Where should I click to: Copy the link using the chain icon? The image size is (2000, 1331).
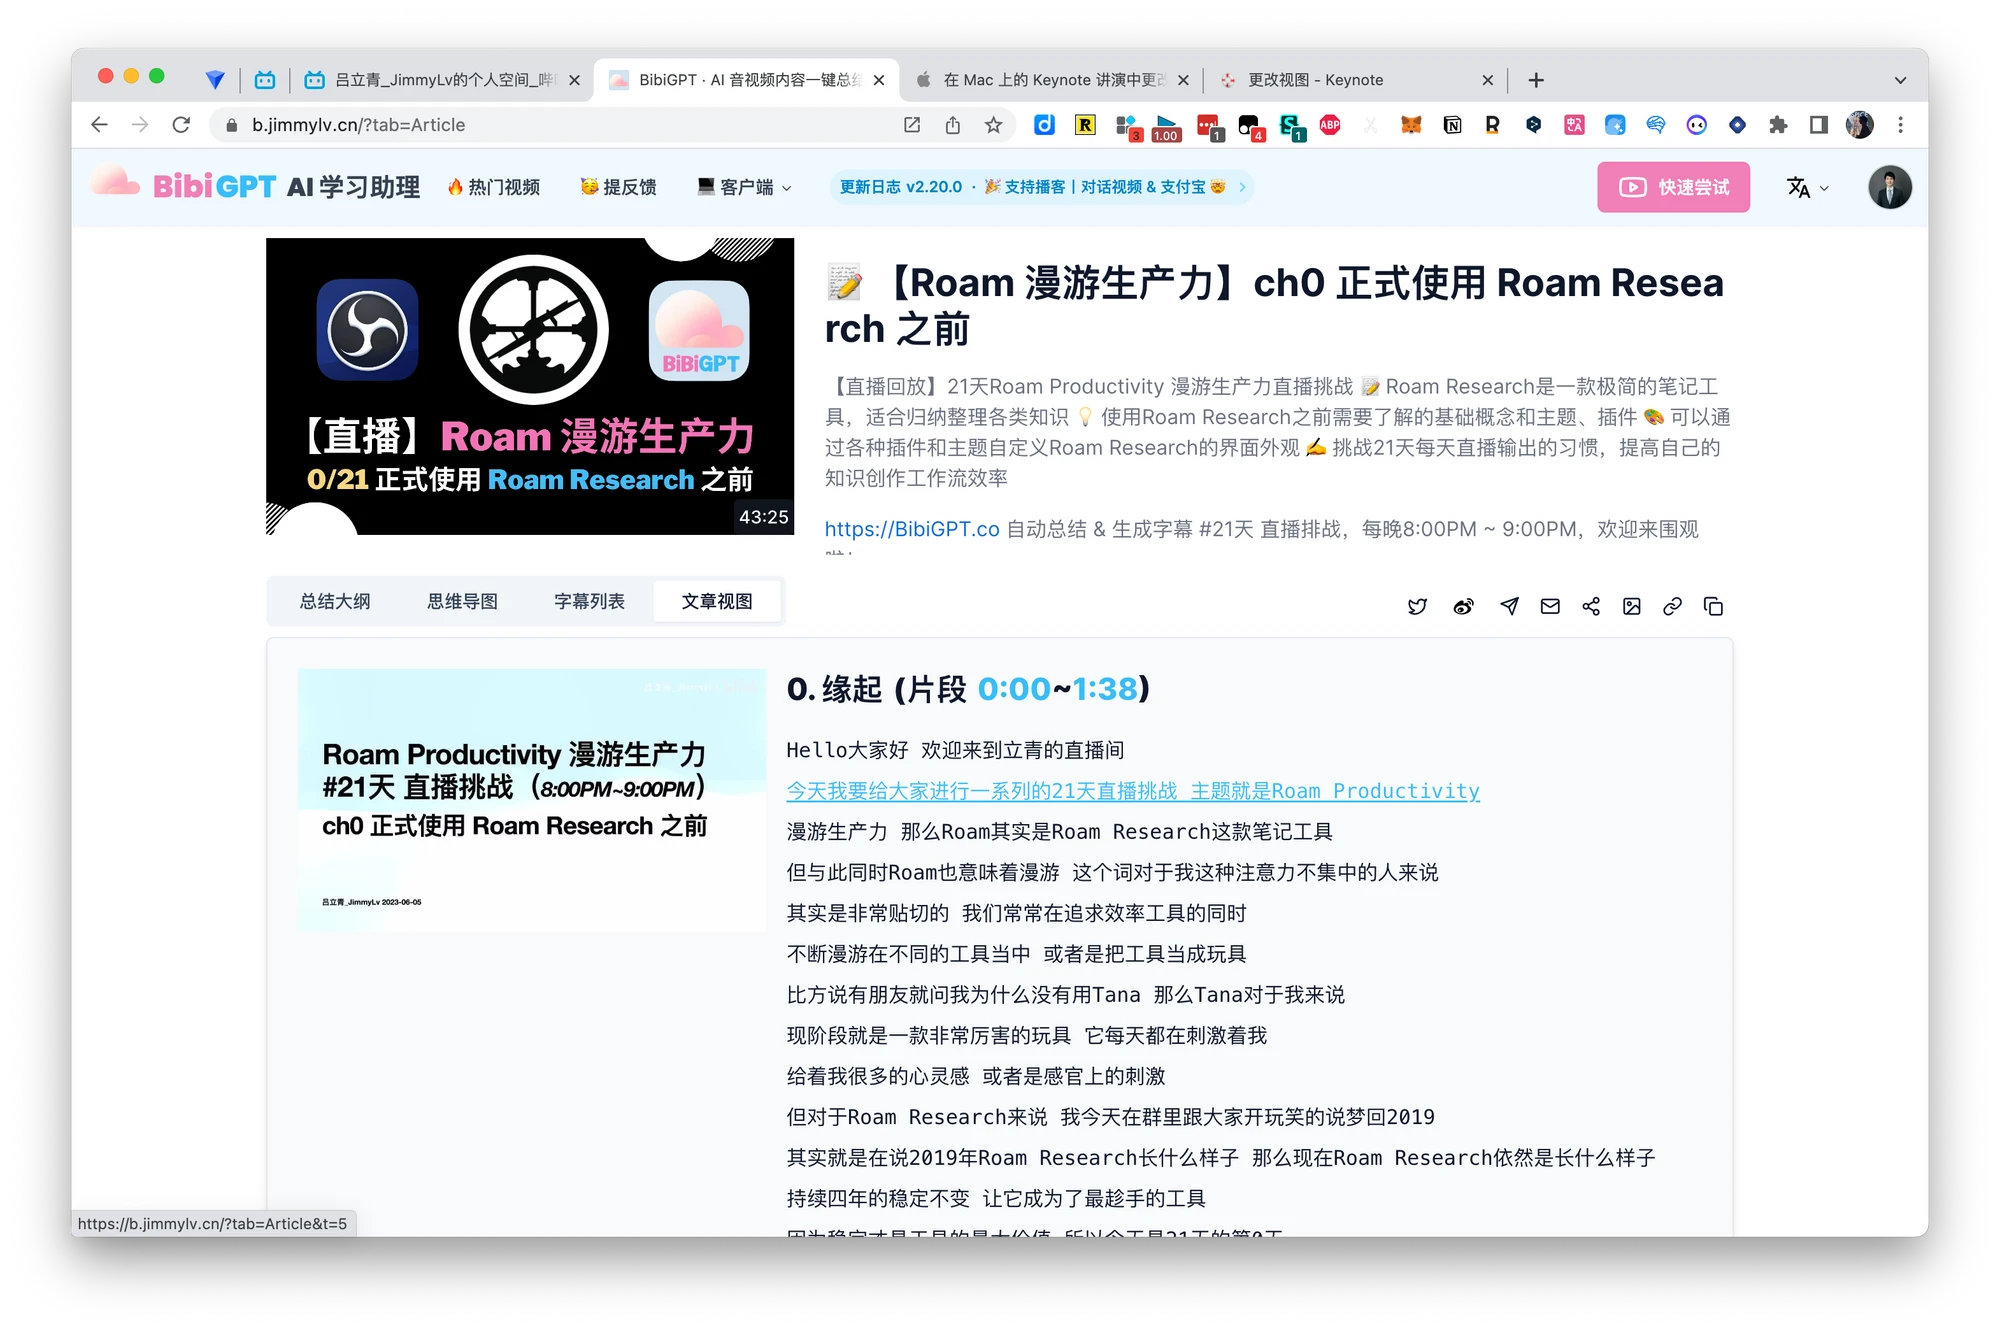1672,606
